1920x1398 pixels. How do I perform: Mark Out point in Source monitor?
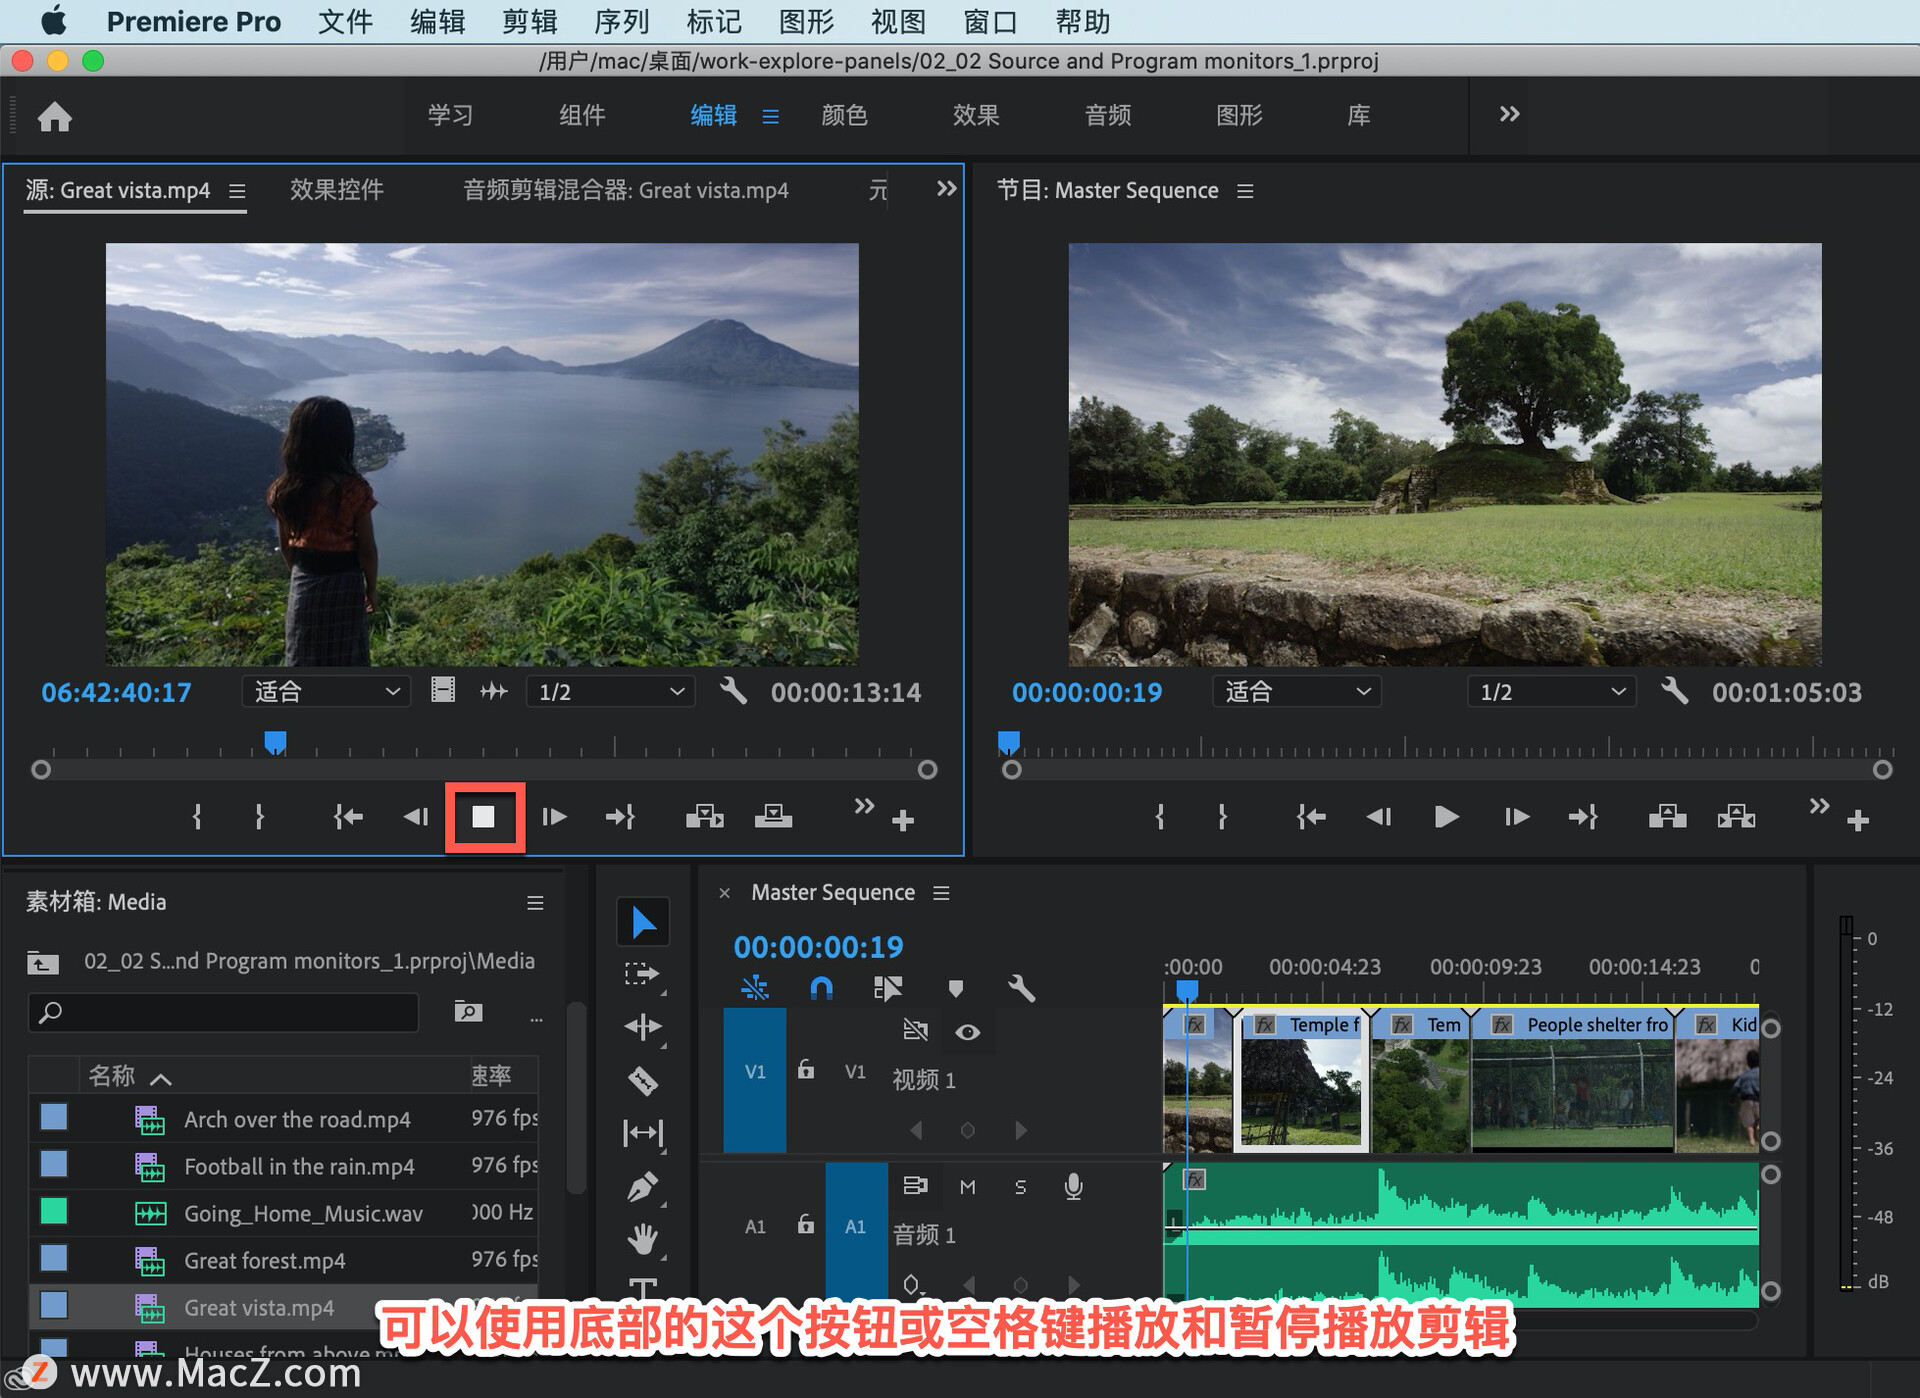260,817
